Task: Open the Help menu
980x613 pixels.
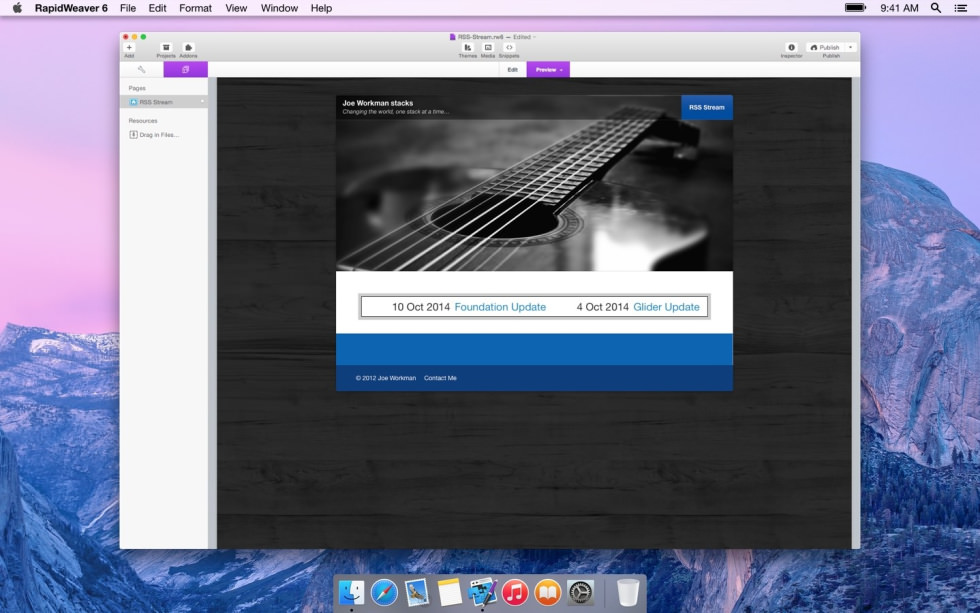Action: 321,8
